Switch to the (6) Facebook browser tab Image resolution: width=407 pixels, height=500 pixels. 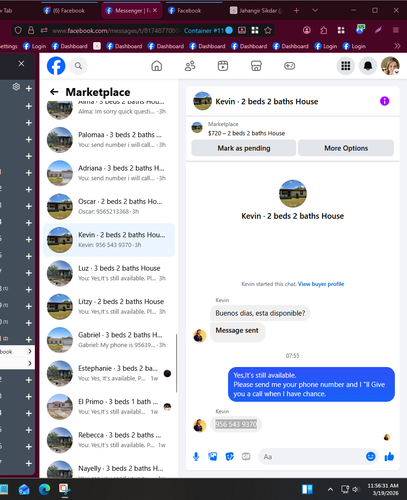point(69,11)
